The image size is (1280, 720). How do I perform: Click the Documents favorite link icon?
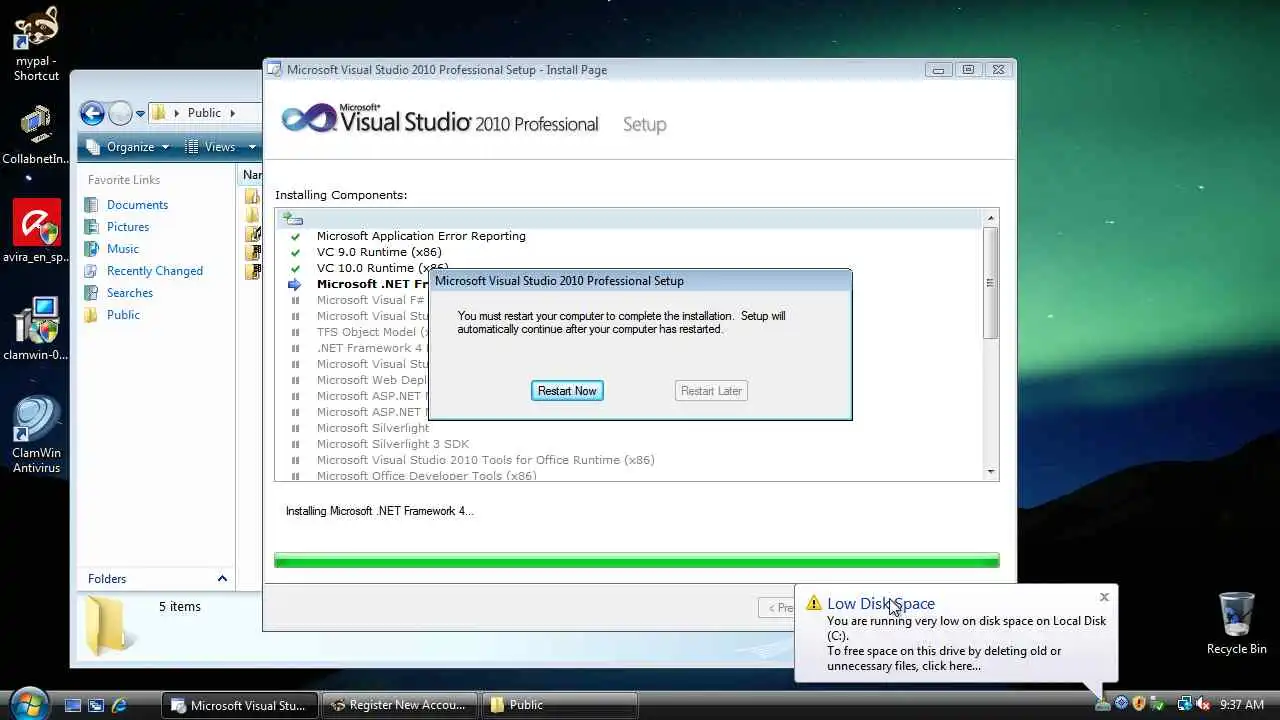tap(92, 205)
